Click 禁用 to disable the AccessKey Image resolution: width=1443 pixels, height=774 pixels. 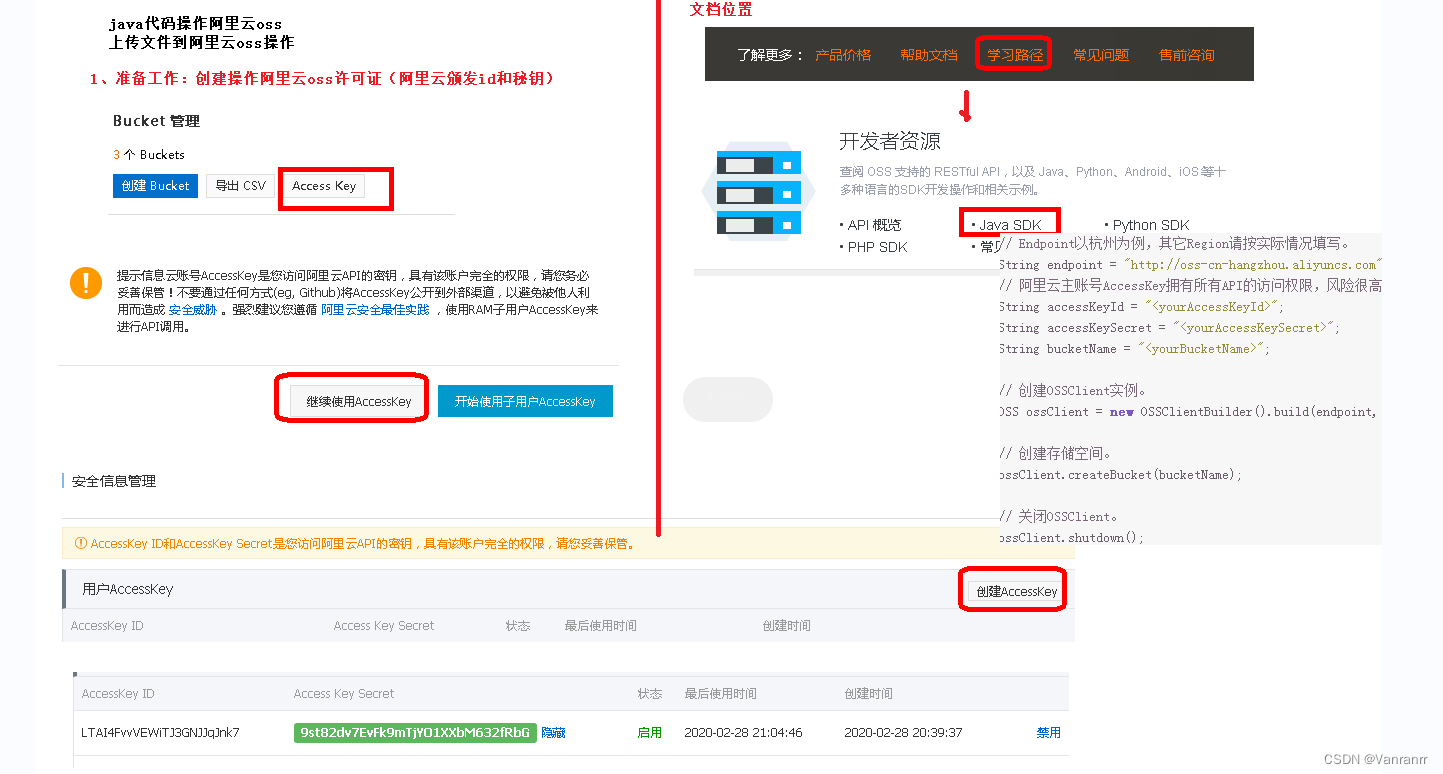[x=1048, y=733]
